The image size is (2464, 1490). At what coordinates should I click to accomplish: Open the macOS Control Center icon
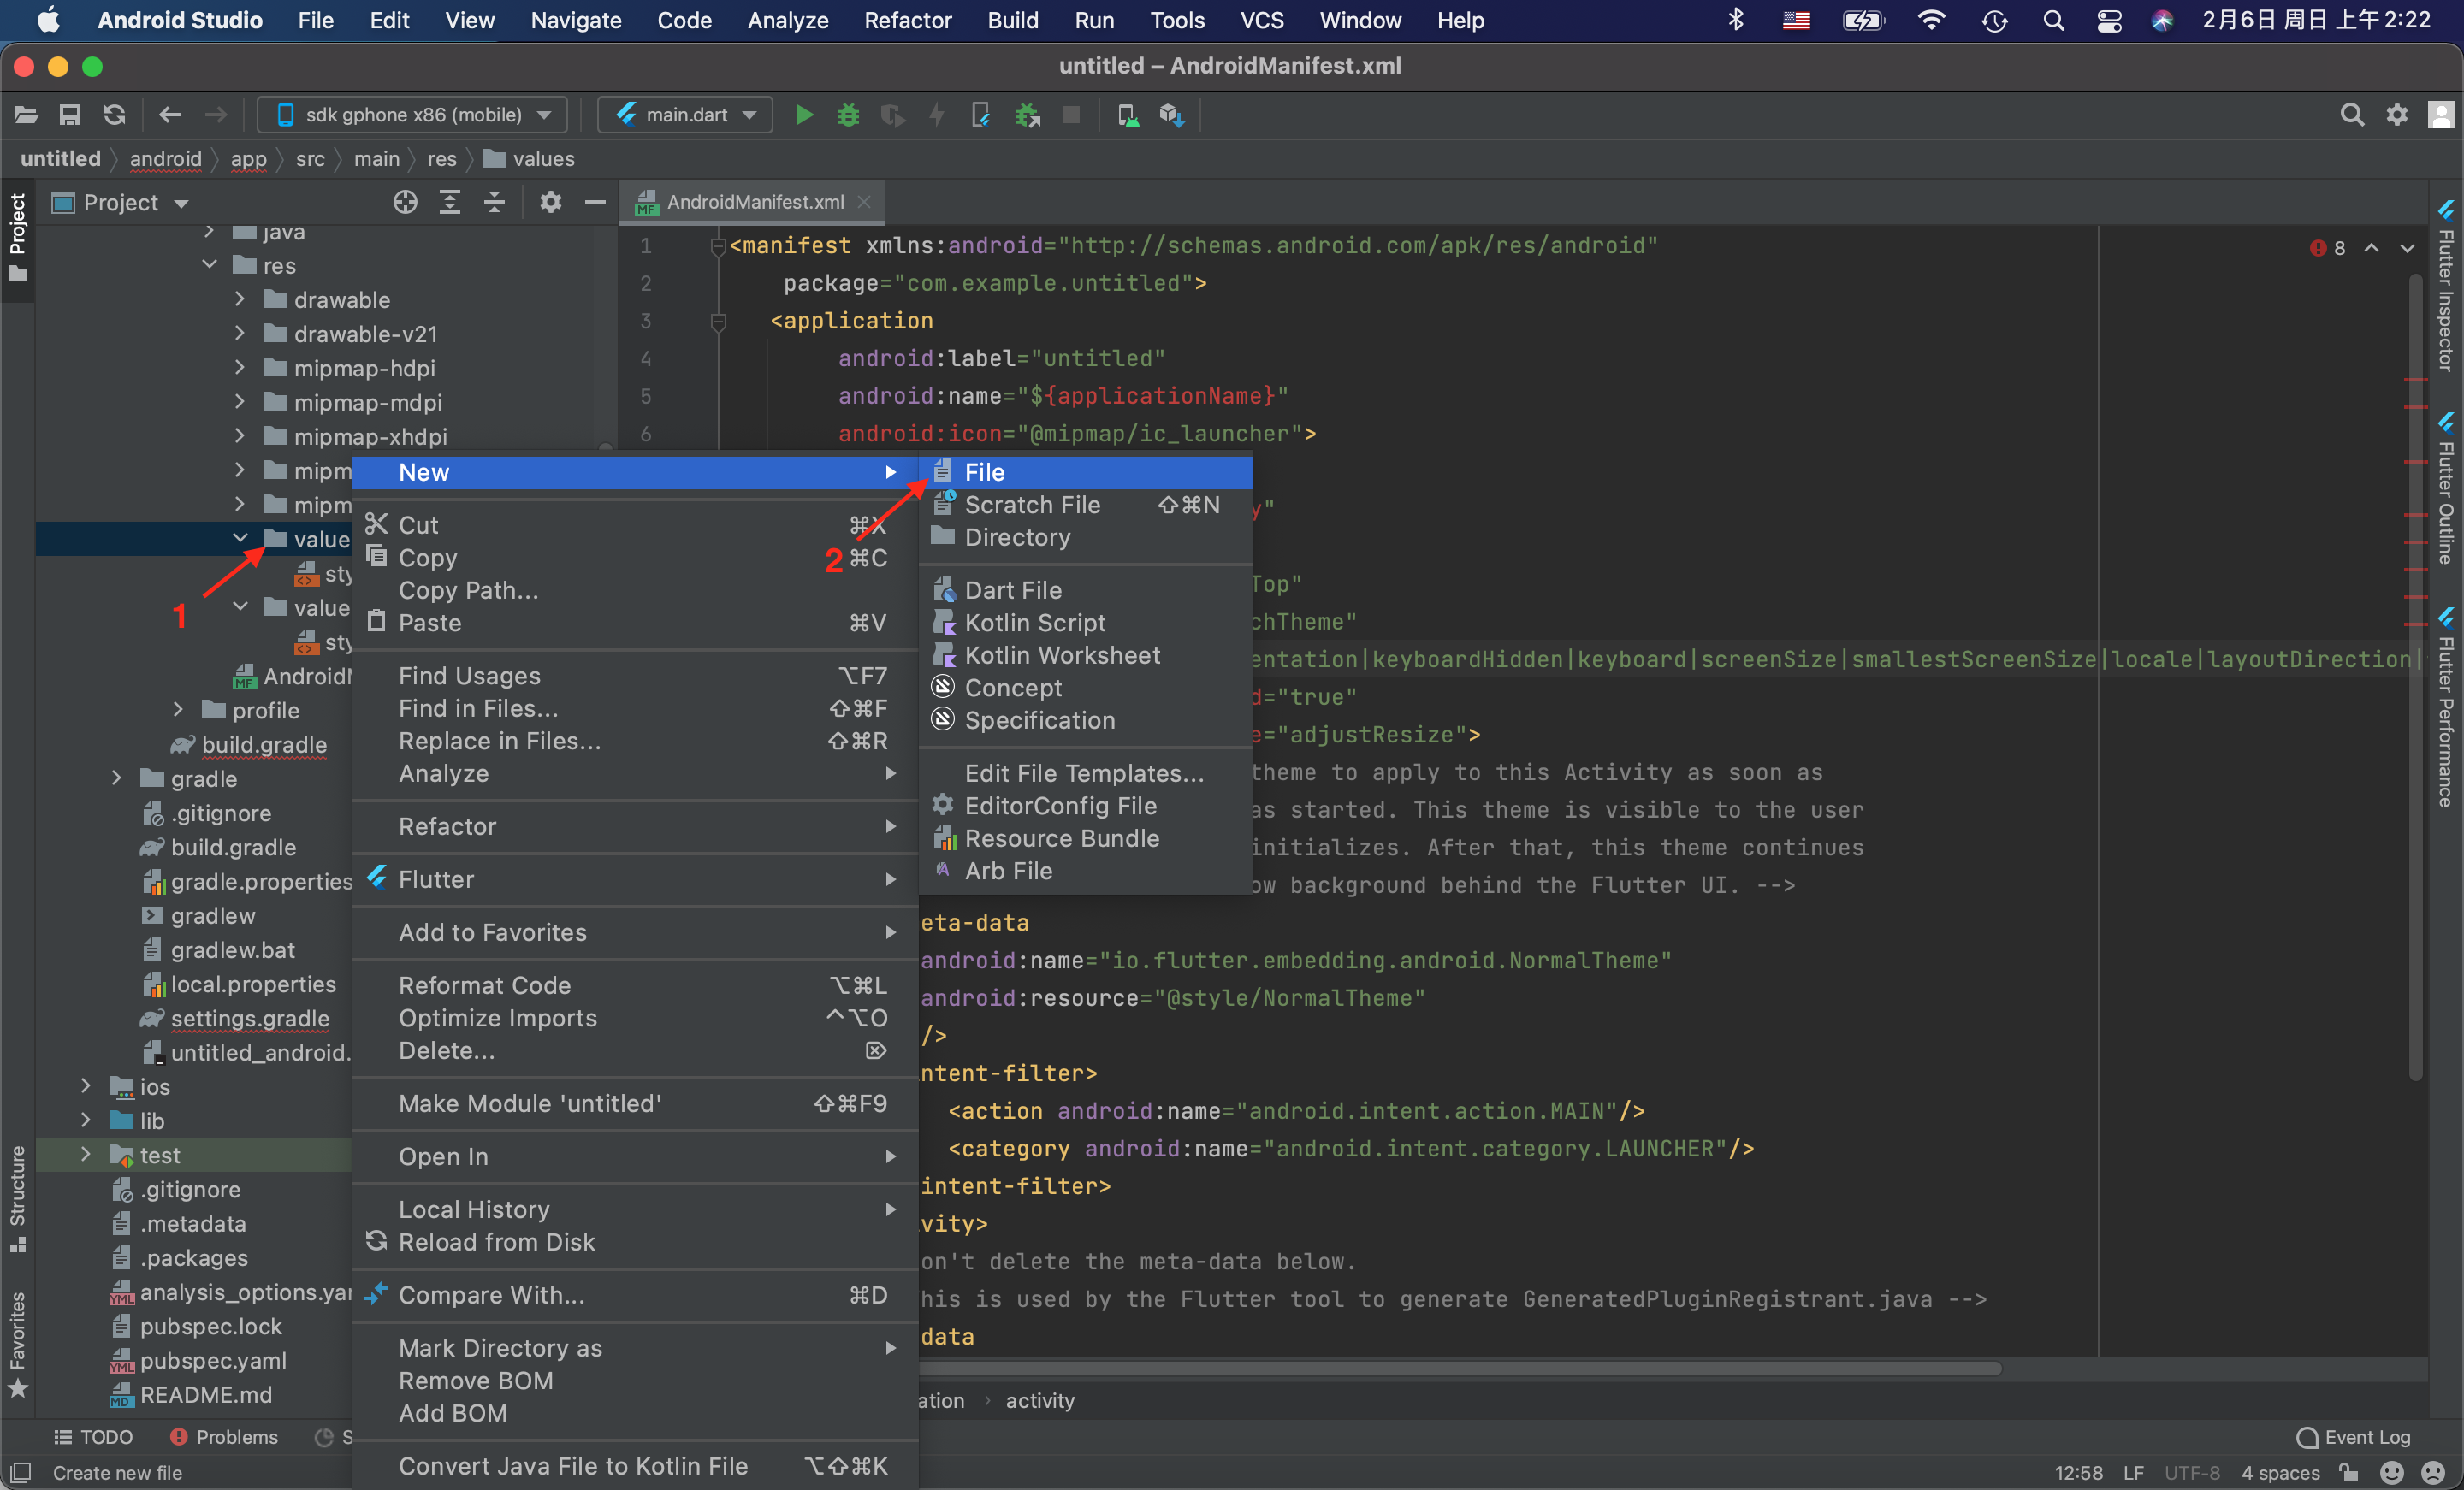[2109, 20]
